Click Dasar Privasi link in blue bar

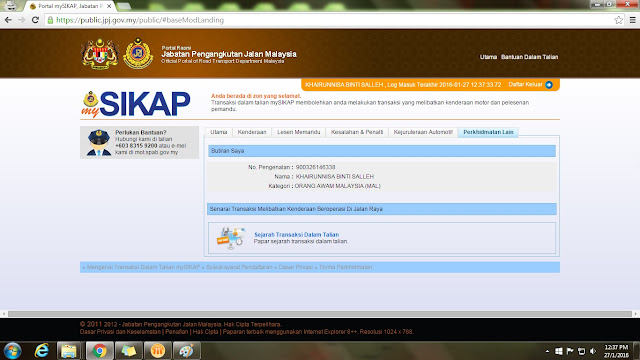(296, 267)
